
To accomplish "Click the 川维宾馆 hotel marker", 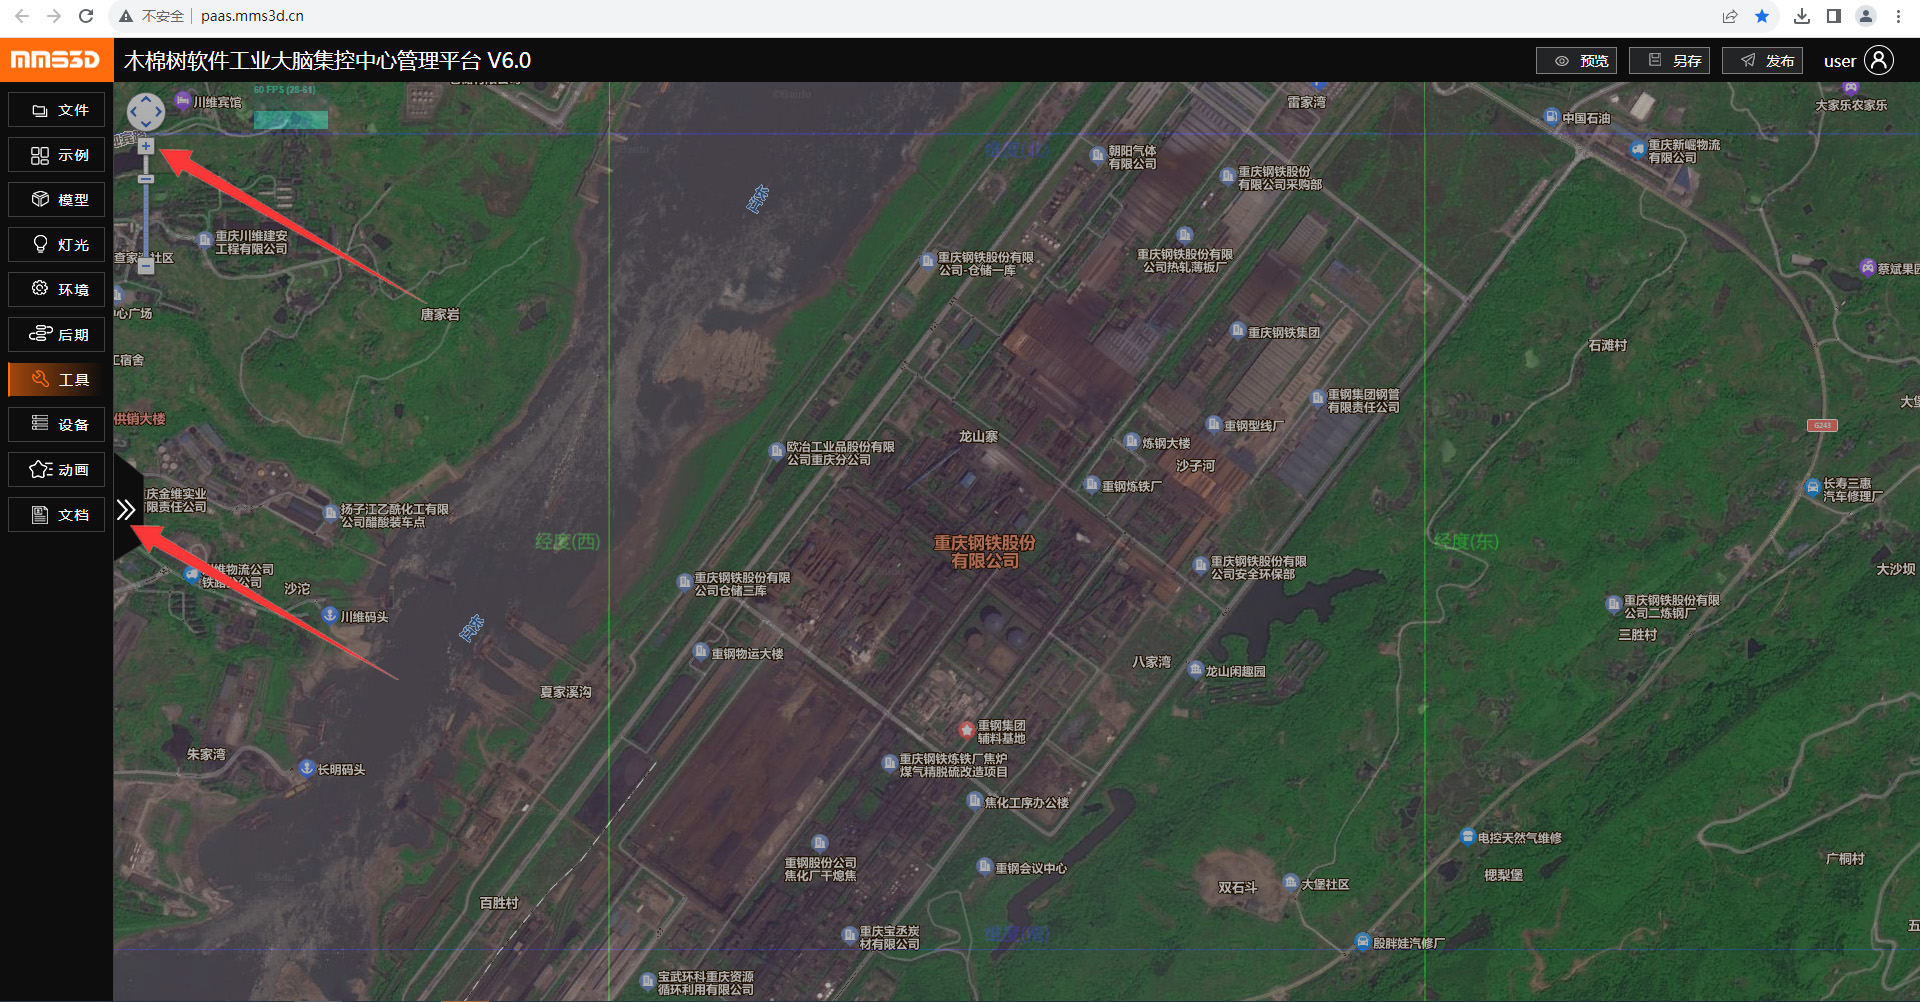I will coord(183,100).
